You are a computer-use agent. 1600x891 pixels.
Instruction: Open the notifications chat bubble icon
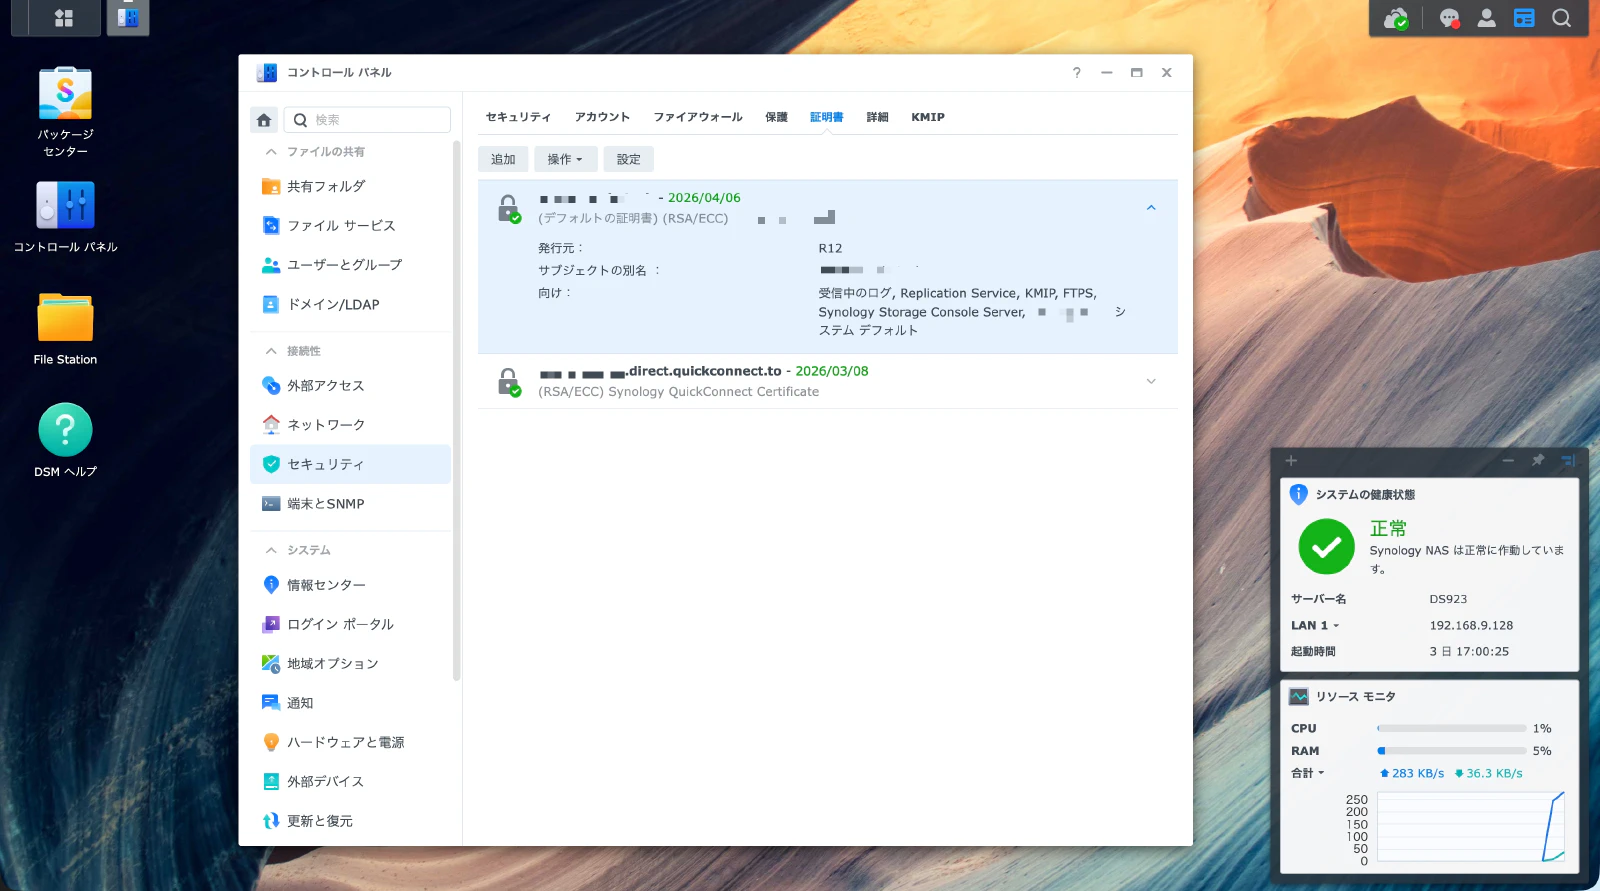(1449, 18)
